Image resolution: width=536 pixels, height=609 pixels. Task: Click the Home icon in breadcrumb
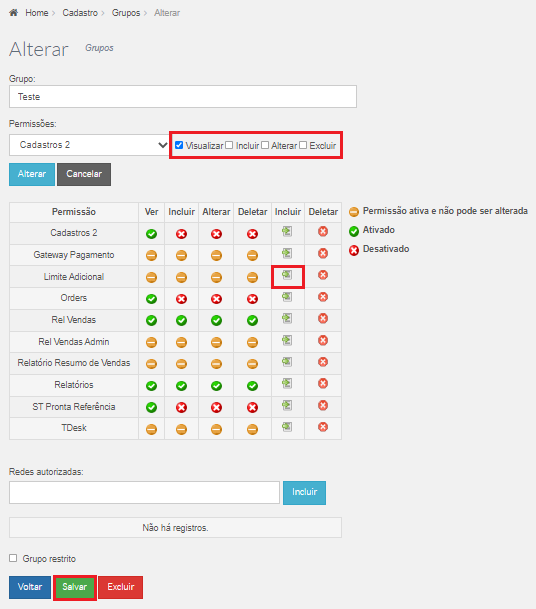pos(14,12)
